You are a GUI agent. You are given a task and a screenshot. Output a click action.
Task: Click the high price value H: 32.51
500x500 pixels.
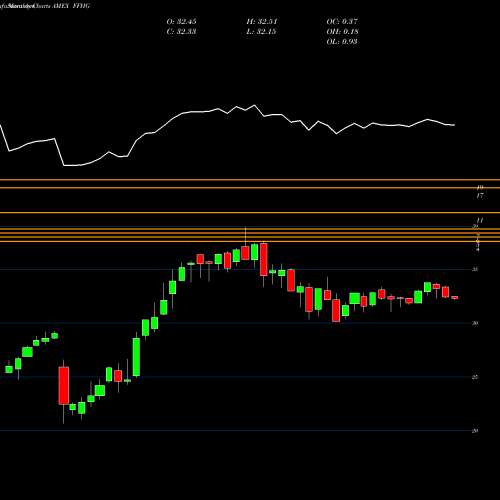tap(262, 22)
